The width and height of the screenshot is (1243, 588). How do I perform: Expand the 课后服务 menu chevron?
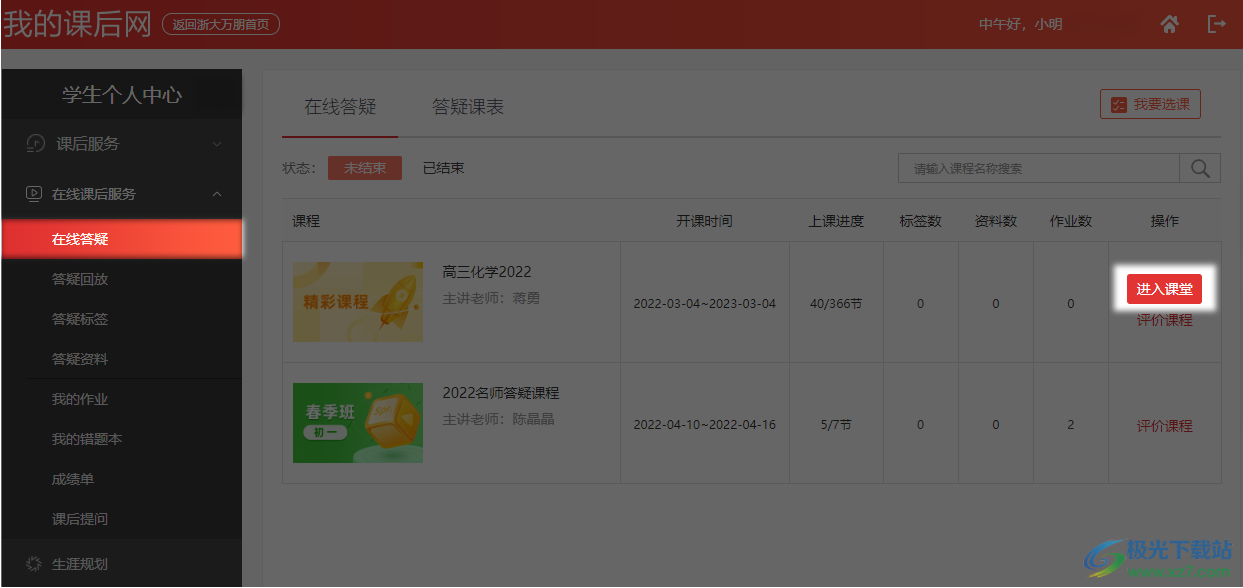click(x=217, y=145)
